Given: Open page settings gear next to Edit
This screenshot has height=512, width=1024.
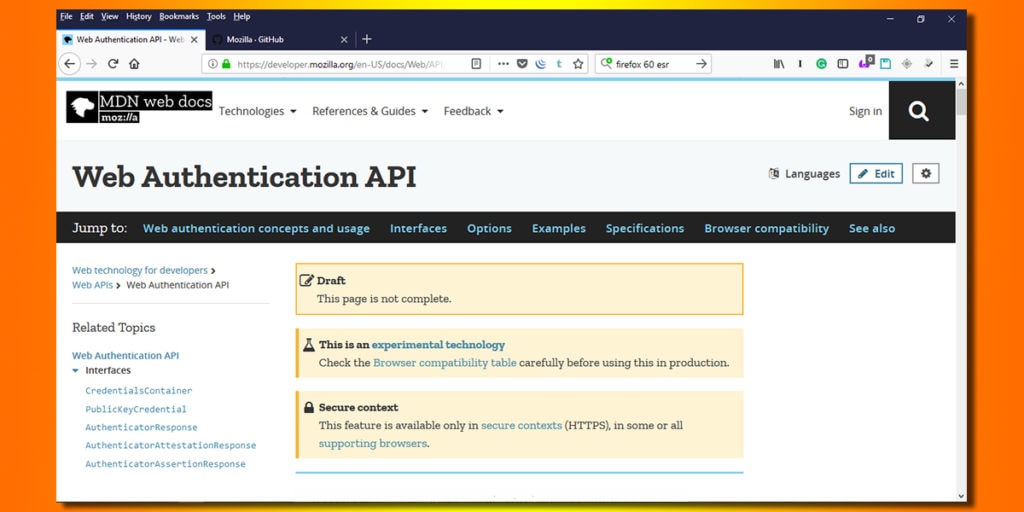Looking at the screenshot, I should click(x=925, y=173).
